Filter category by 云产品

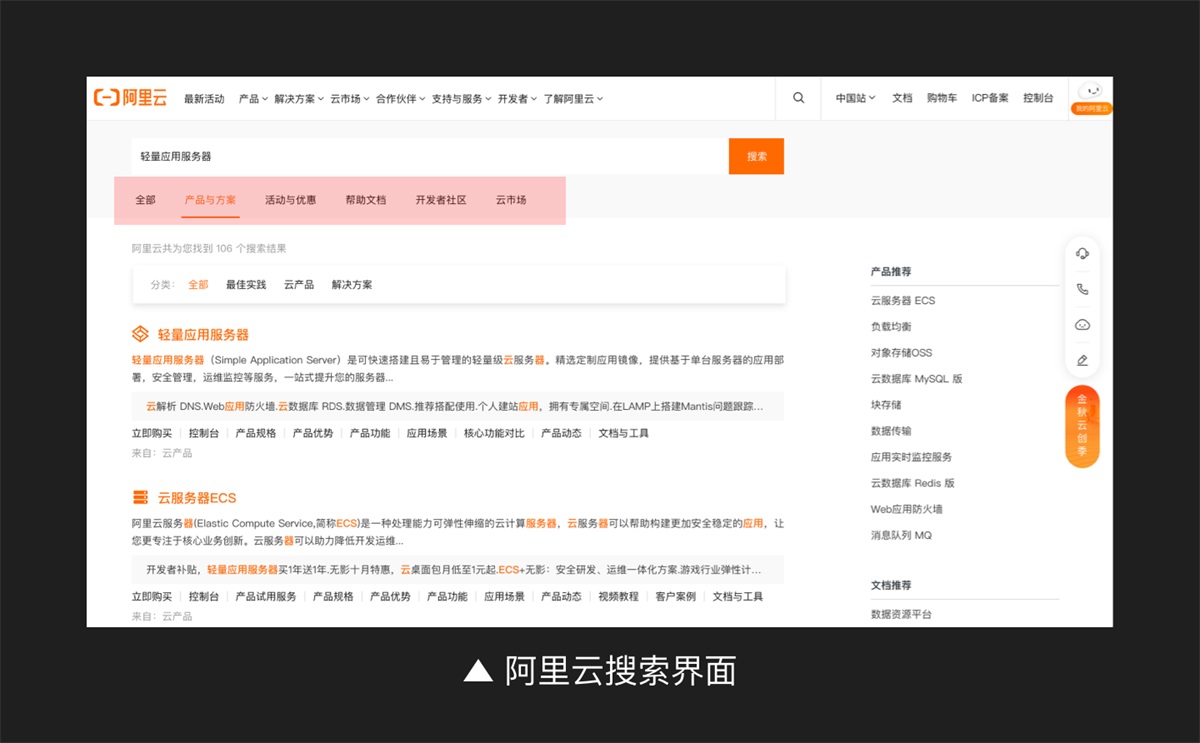[x=299, y=285]
